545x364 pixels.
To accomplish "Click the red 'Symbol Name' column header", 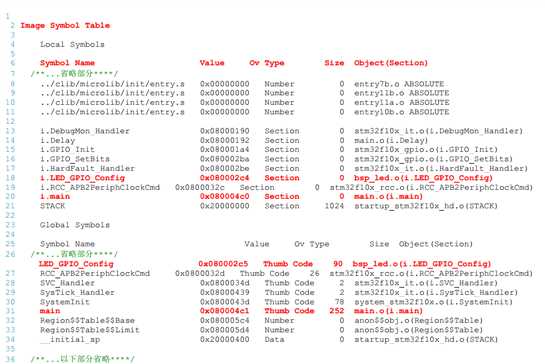I will (67, 63).
